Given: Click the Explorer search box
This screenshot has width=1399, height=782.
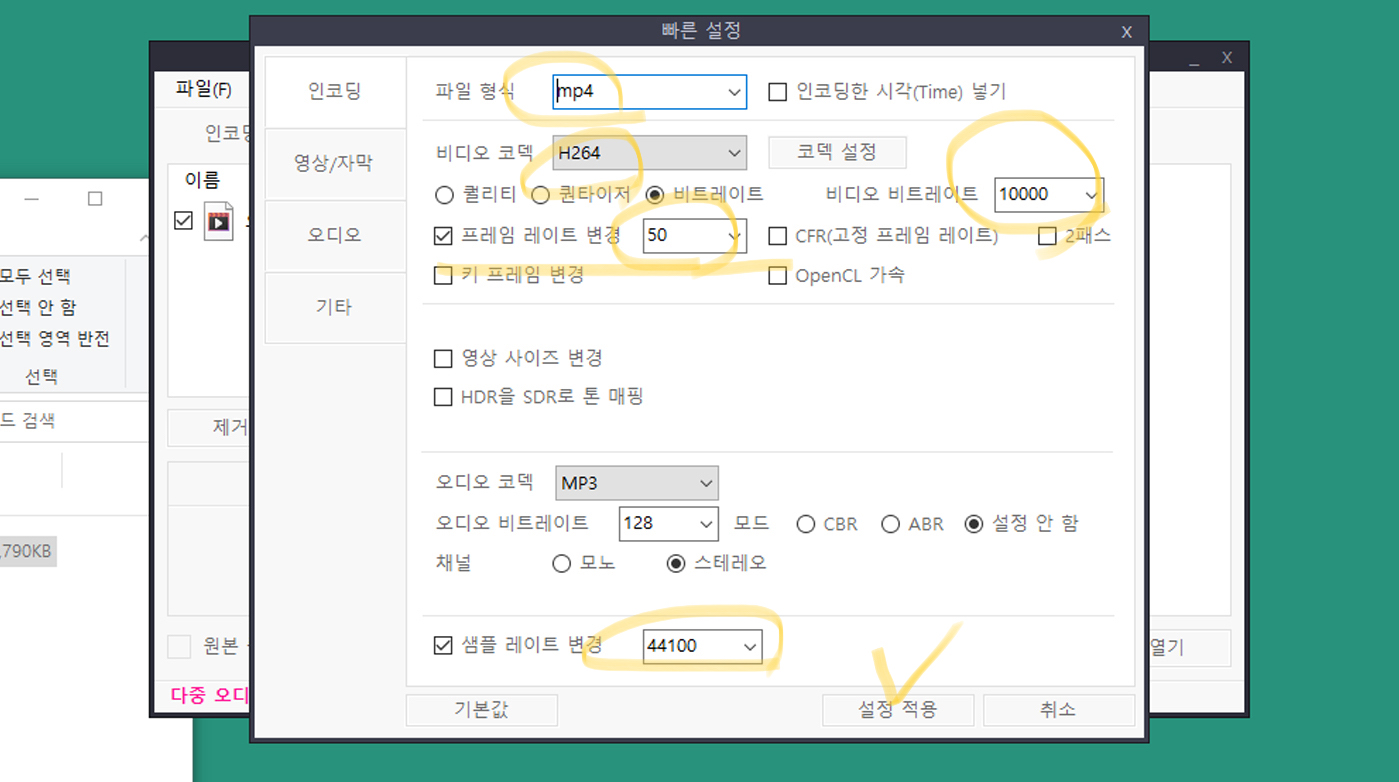Looking at the screenshot, I should point(74,421).
